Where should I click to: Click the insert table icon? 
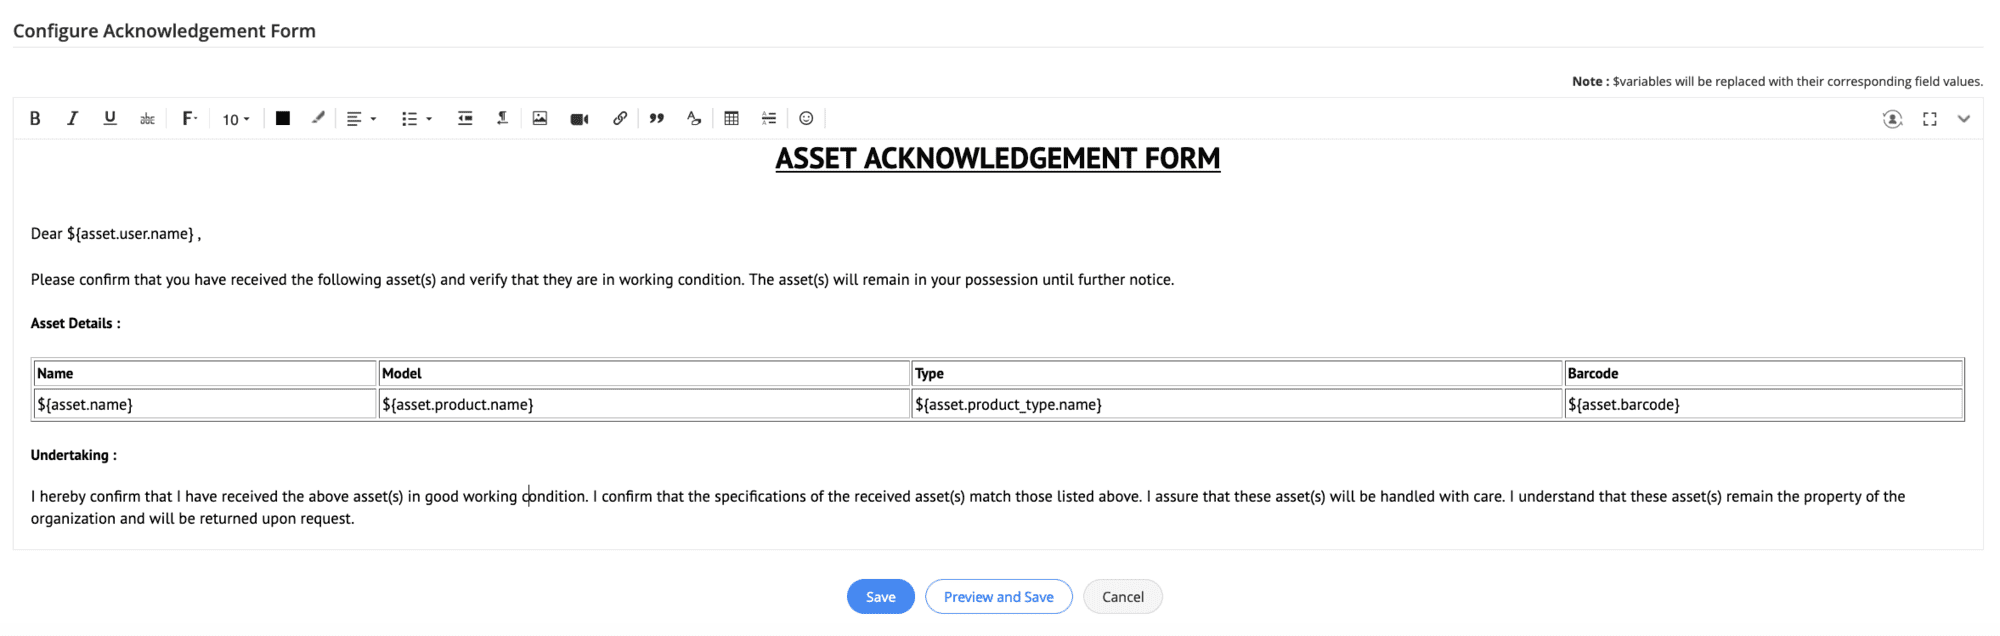point(732,118)
